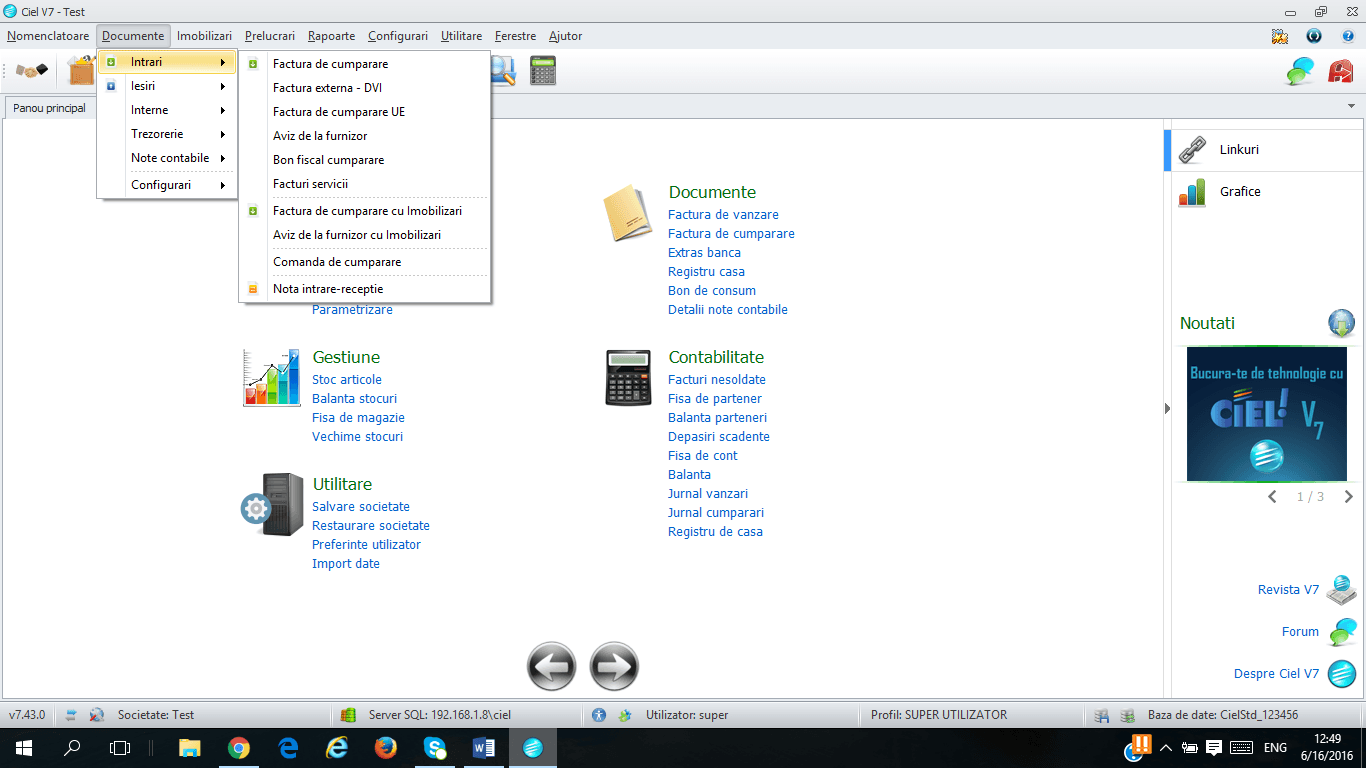Screen dimensions: 1366x768
Task: Click the large right arrow button
Action: 614,666
